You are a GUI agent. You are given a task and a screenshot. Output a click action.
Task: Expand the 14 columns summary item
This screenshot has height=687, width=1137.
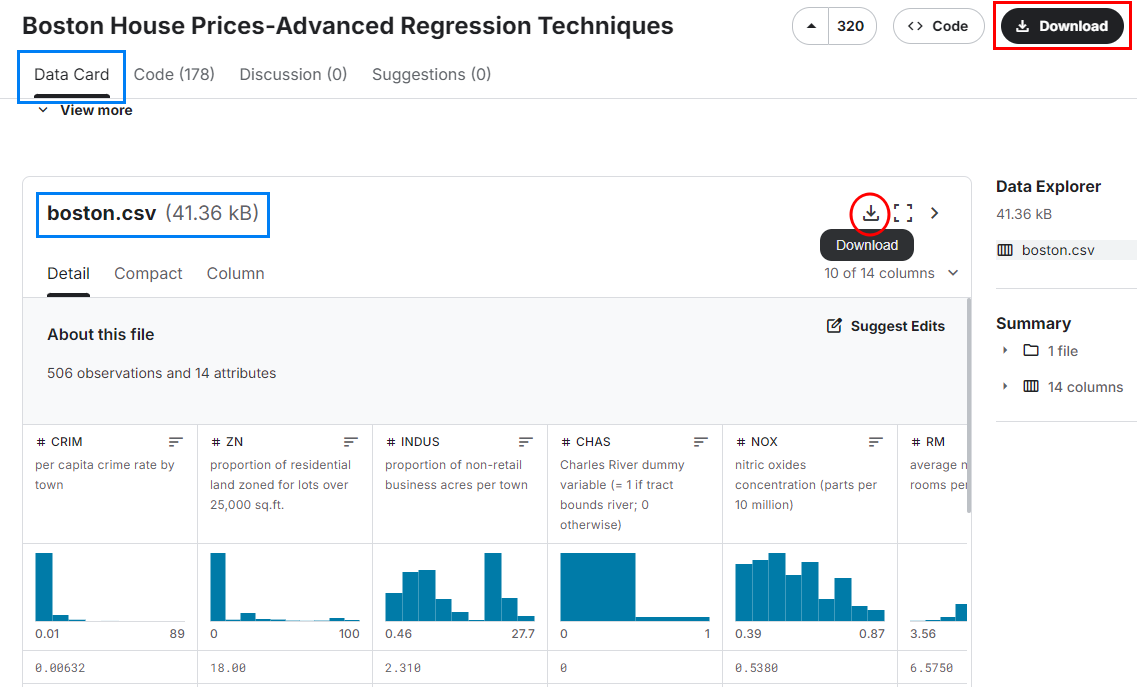tap(1005, 387)
